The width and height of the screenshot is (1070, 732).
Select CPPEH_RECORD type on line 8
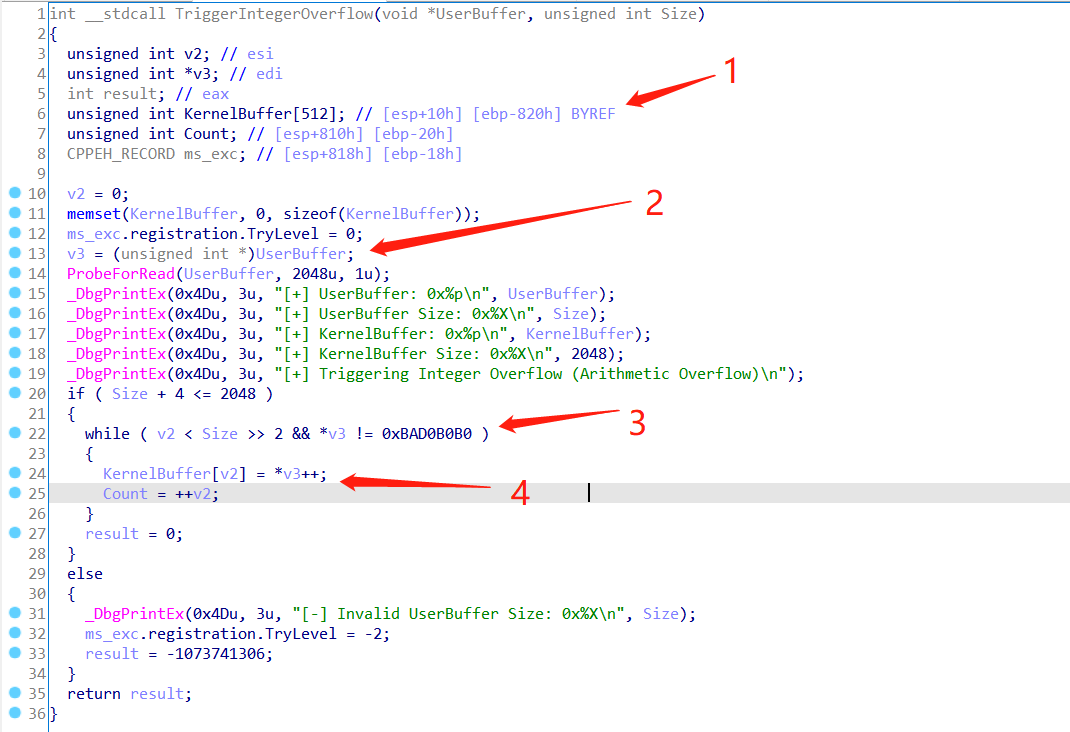pyautogui.click(x=121, y=153)
